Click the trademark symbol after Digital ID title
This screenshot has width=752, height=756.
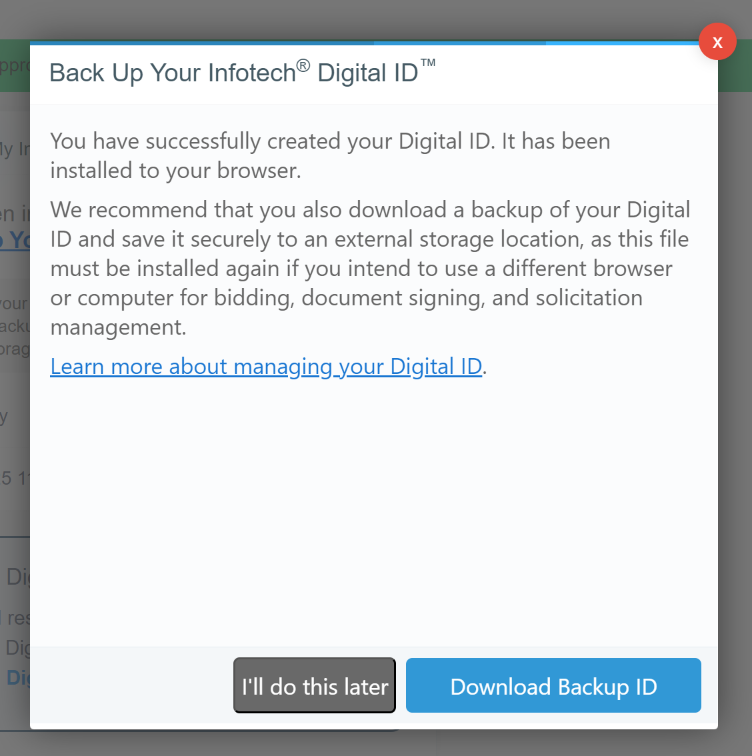click(428, 64)
